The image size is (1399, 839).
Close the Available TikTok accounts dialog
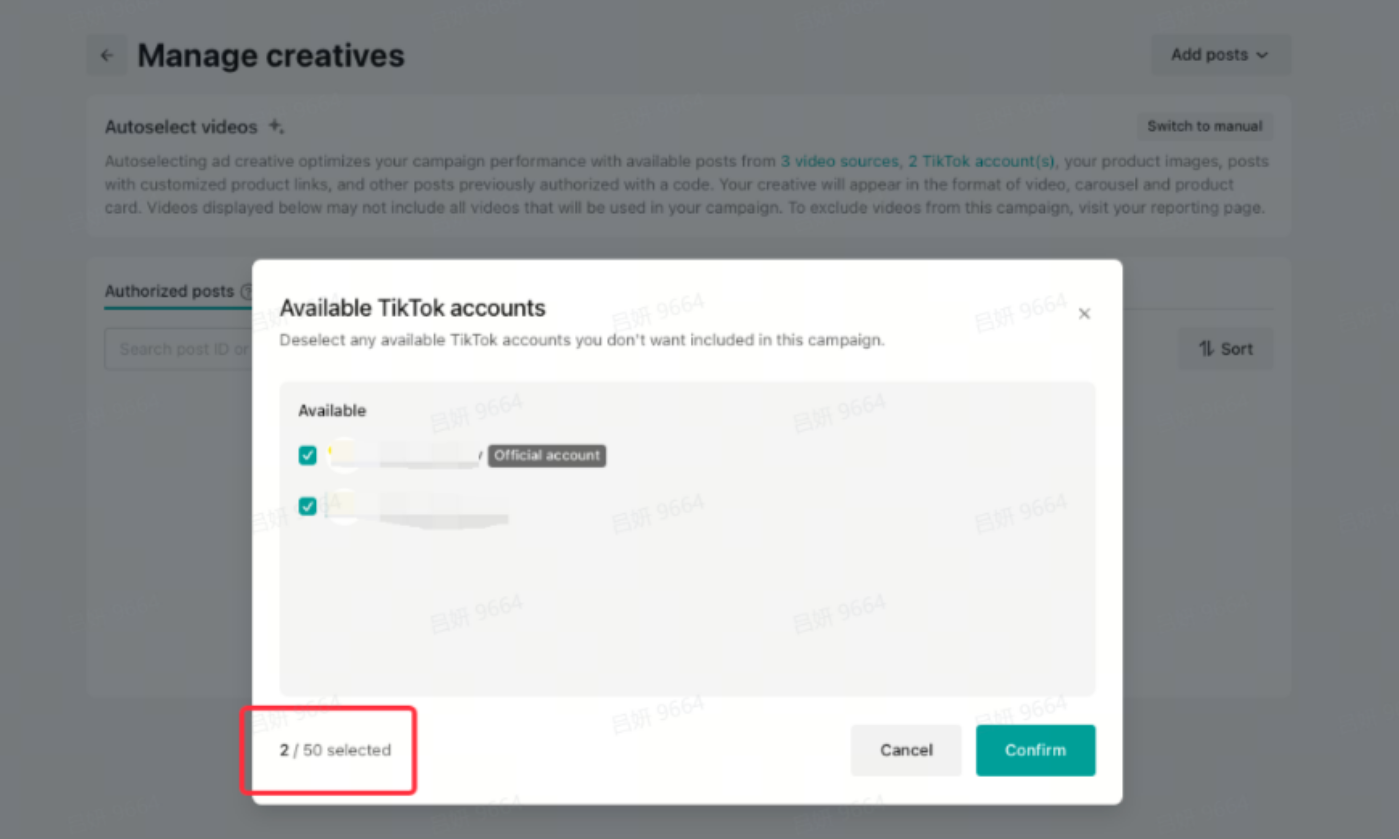(1084, 314)
